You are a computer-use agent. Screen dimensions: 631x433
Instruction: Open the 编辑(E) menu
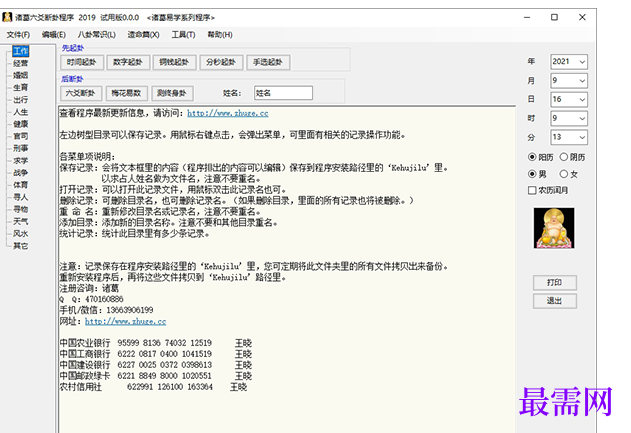tap(54, 35)
